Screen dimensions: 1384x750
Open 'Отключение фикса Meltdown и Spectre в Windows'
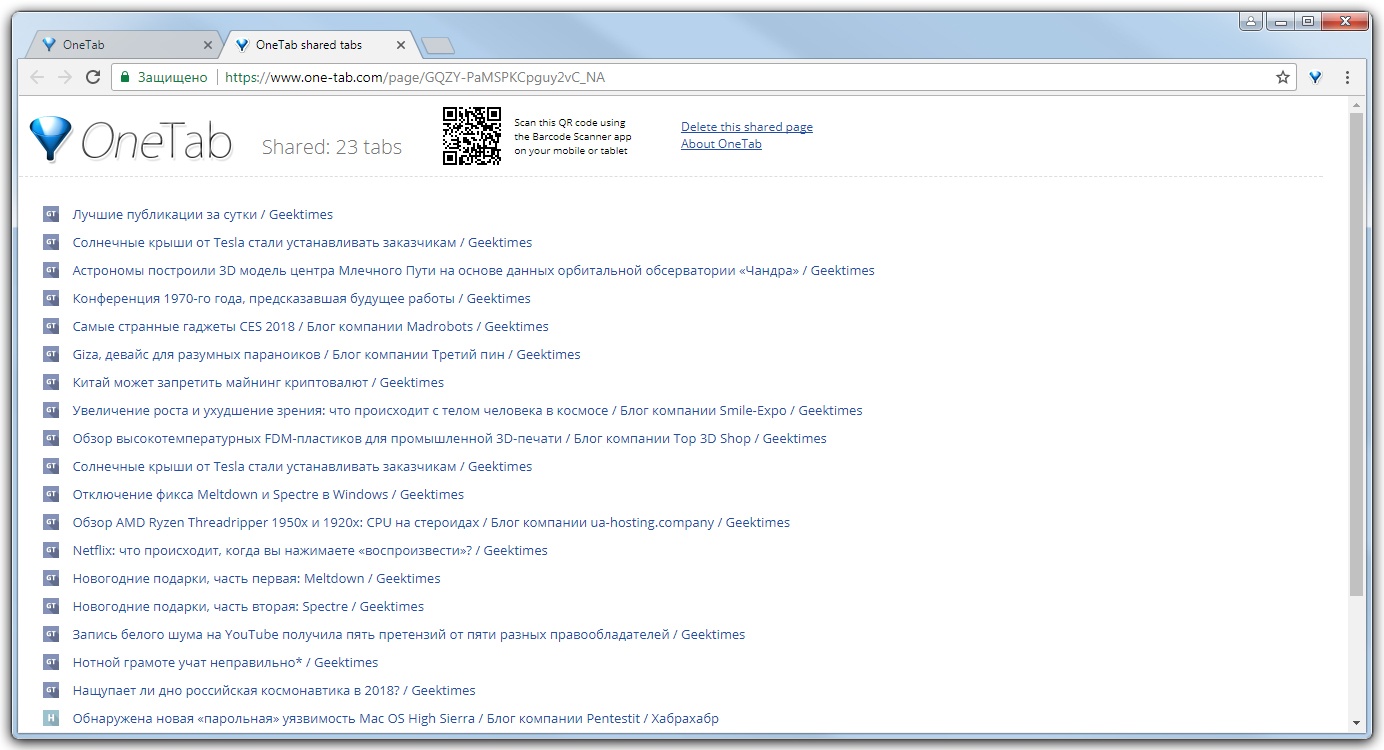point(269,494)
